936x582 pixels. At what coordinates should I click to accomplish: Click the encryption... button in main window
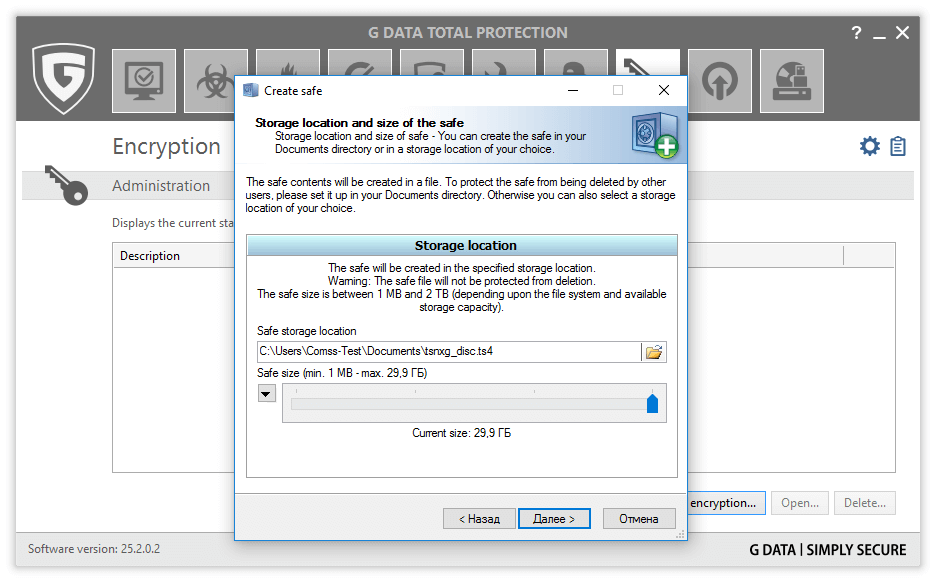pos(726,503)
